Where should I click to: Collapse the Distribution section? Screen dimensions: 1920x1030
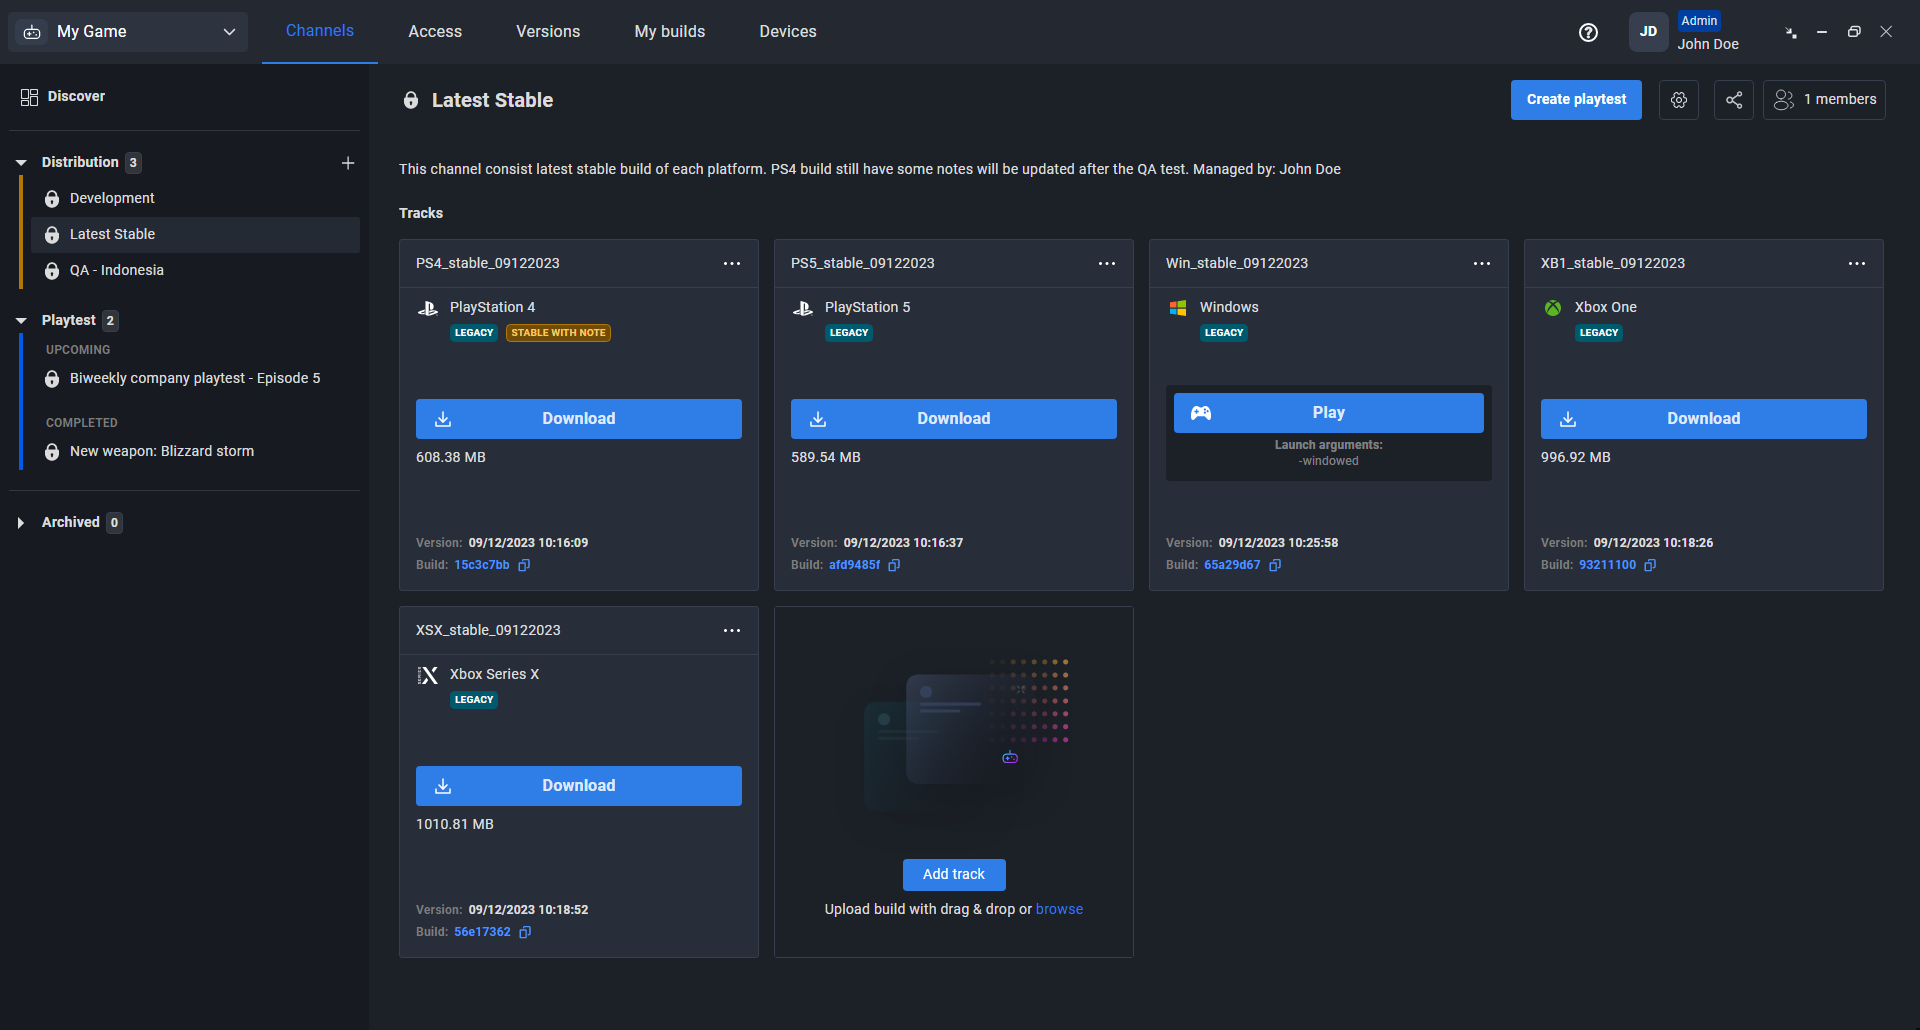point(21,162)
